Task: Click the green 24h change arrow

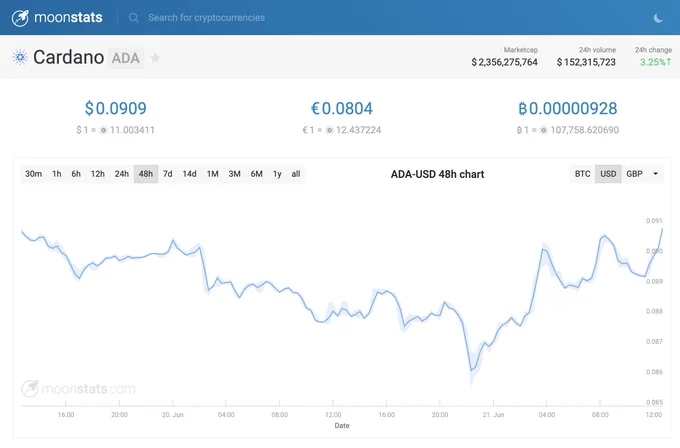Action: 668,62
